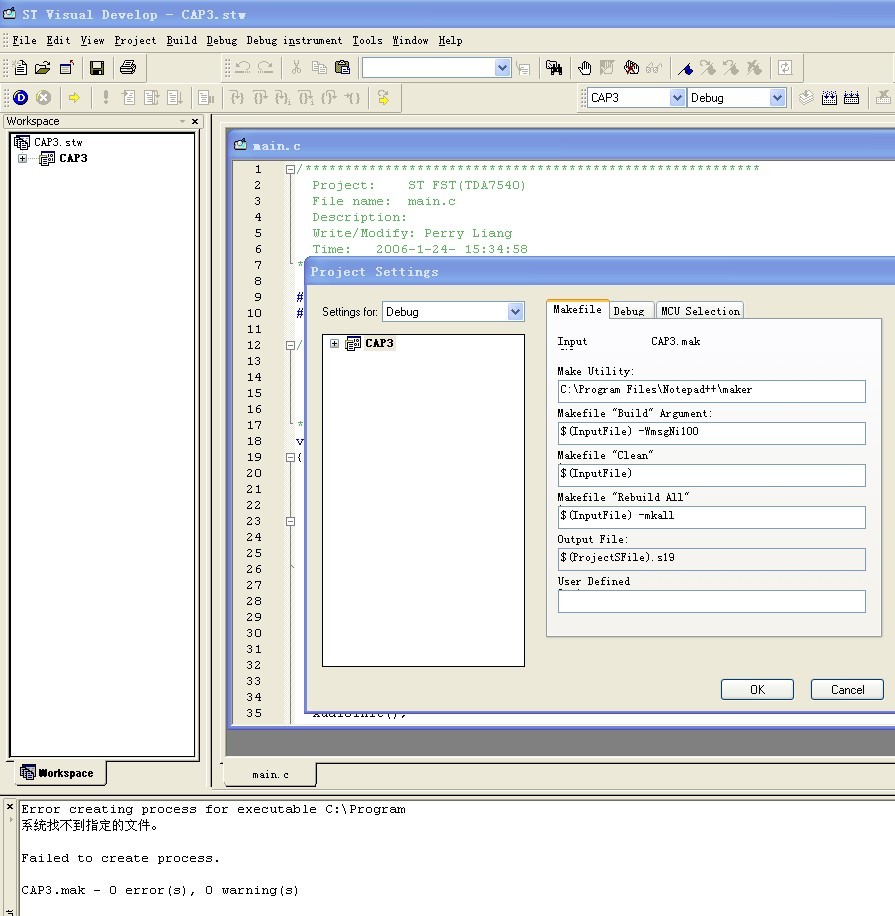
Task: Open the find text combo box dropdown
Action: pyautogui.click(x=502, y=68)
